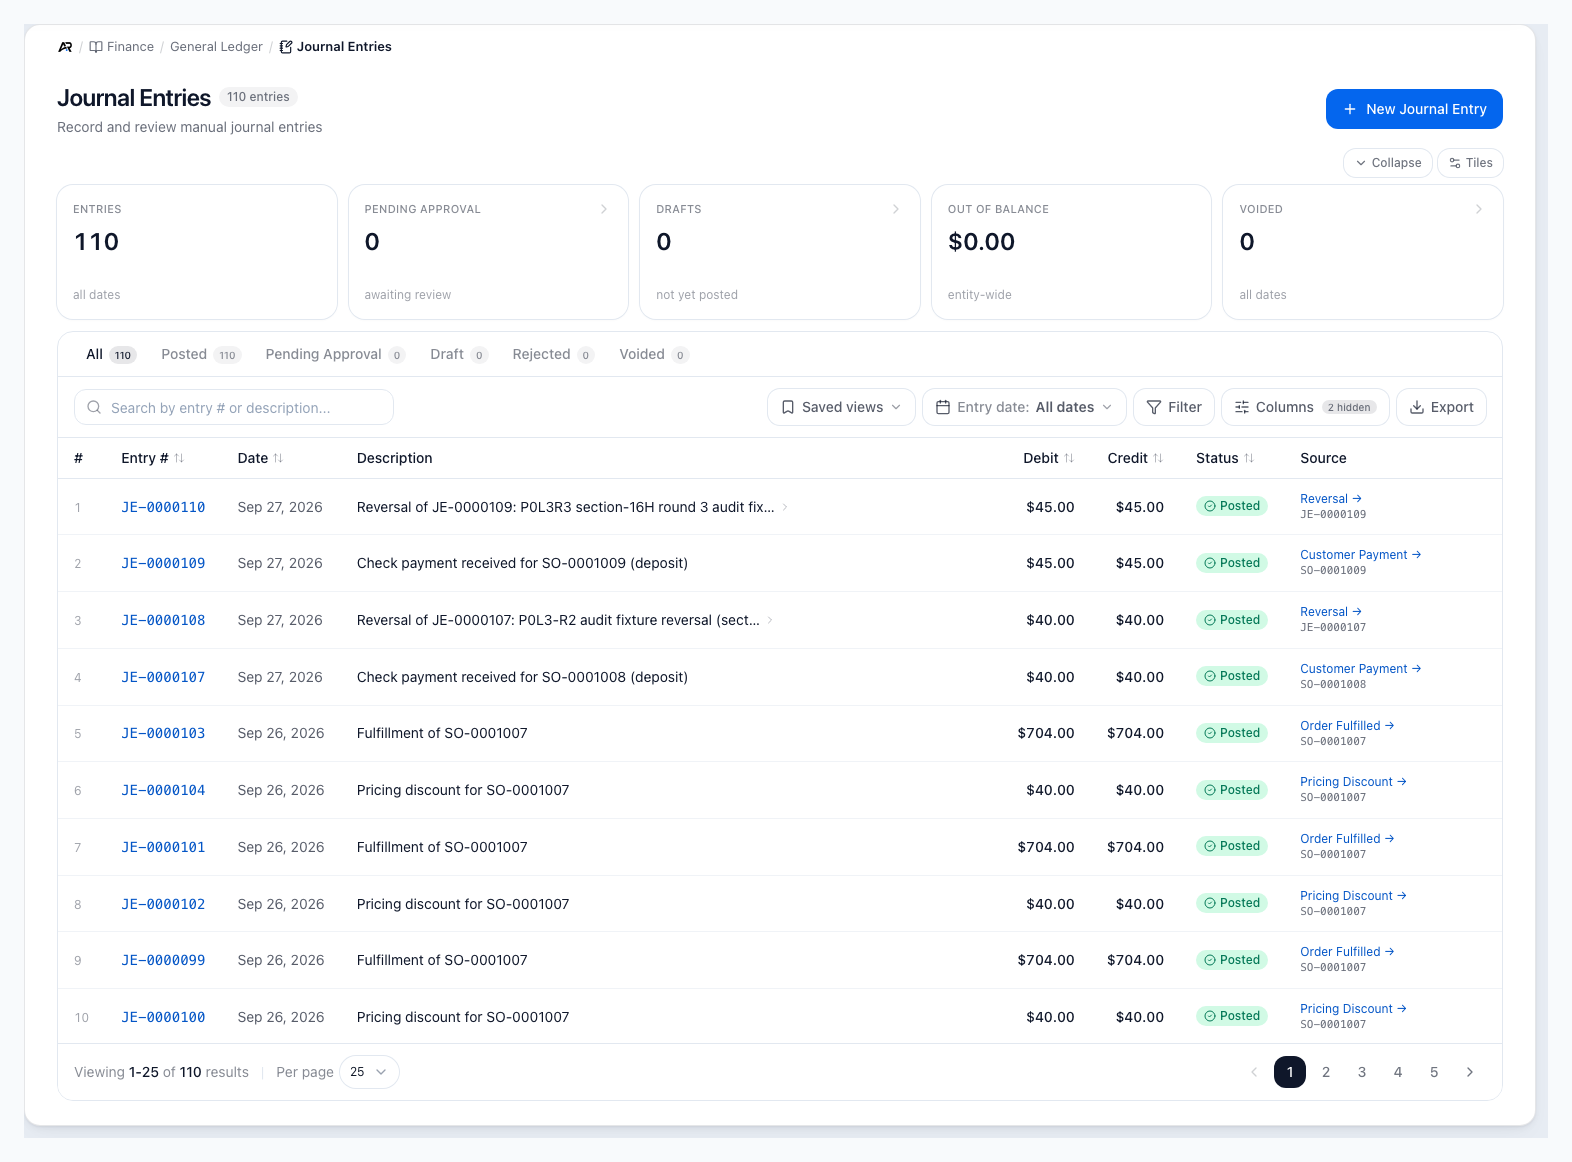The width and height of the screenshot is (1572, 1162).
Task: Focus the entry search field
Action: tap(234, 407)
